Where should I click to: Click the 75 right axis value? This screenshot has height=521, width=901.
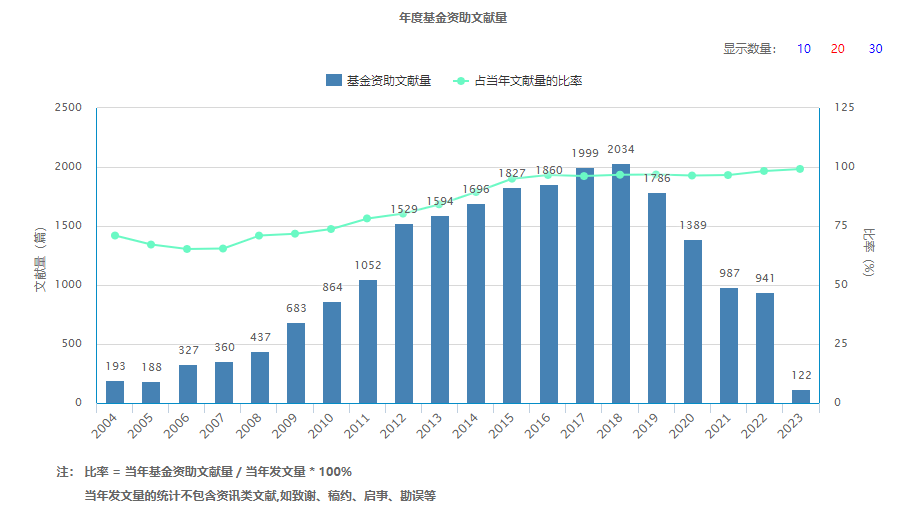pos(841,226)
